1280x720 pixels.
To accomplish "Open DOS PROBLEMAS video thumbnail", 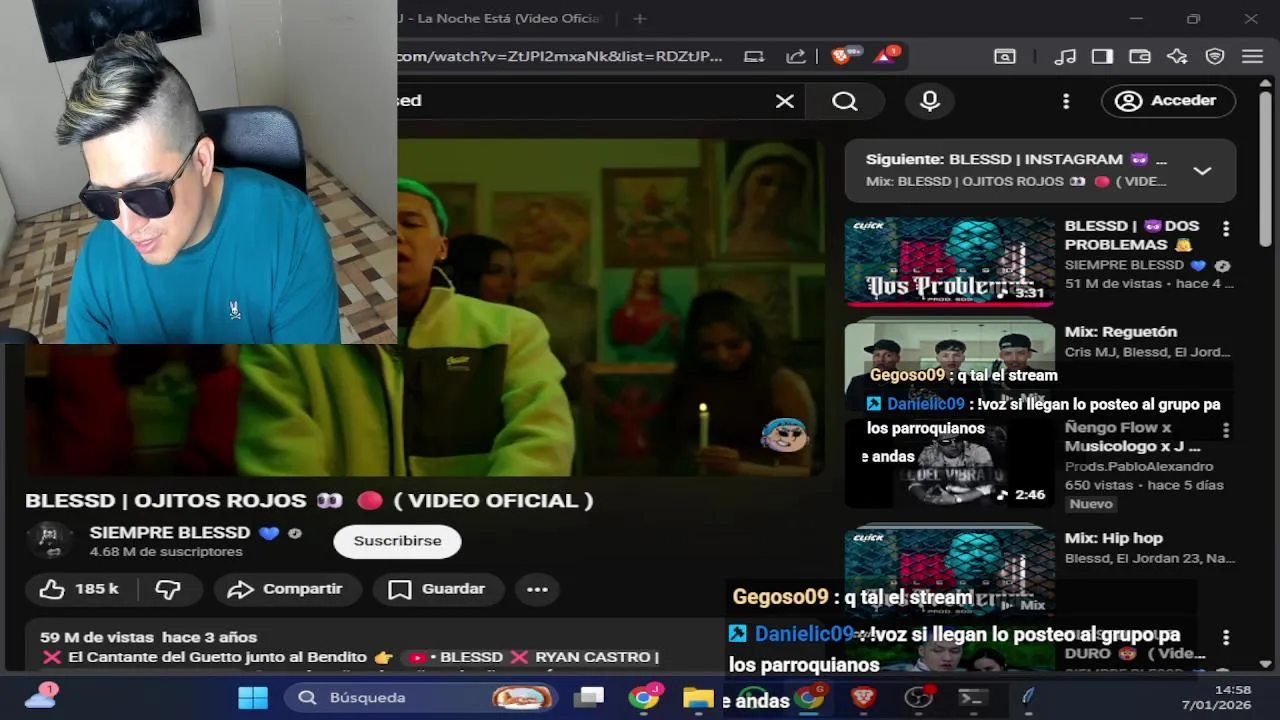I will click(949, 261).
